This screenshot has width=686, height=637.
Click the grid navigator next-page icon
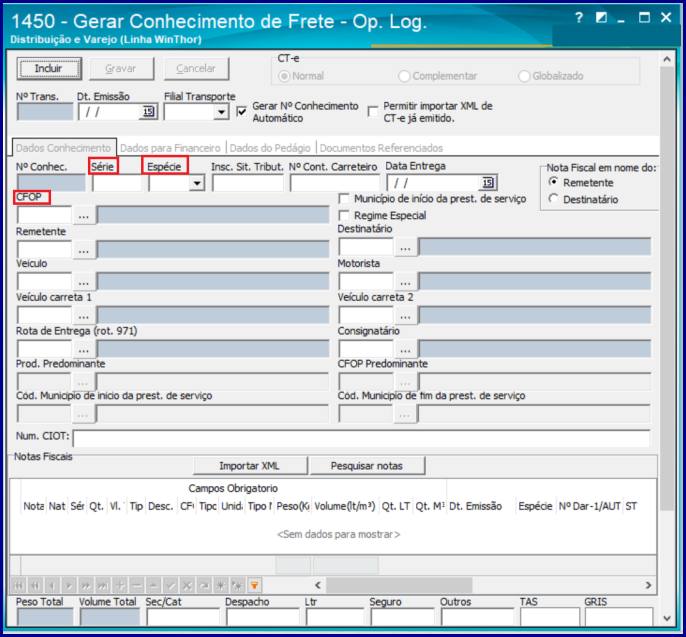pos(86,585)
